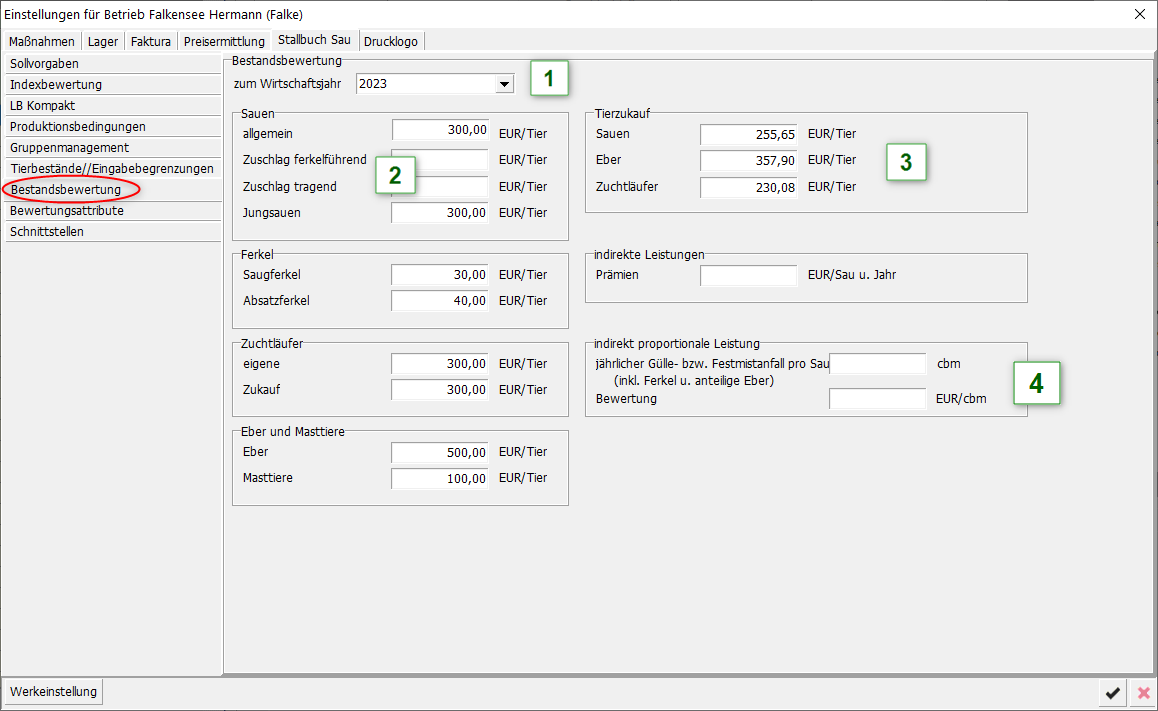Open Indexbewertung in the sidebar

[x=56, y=85]
